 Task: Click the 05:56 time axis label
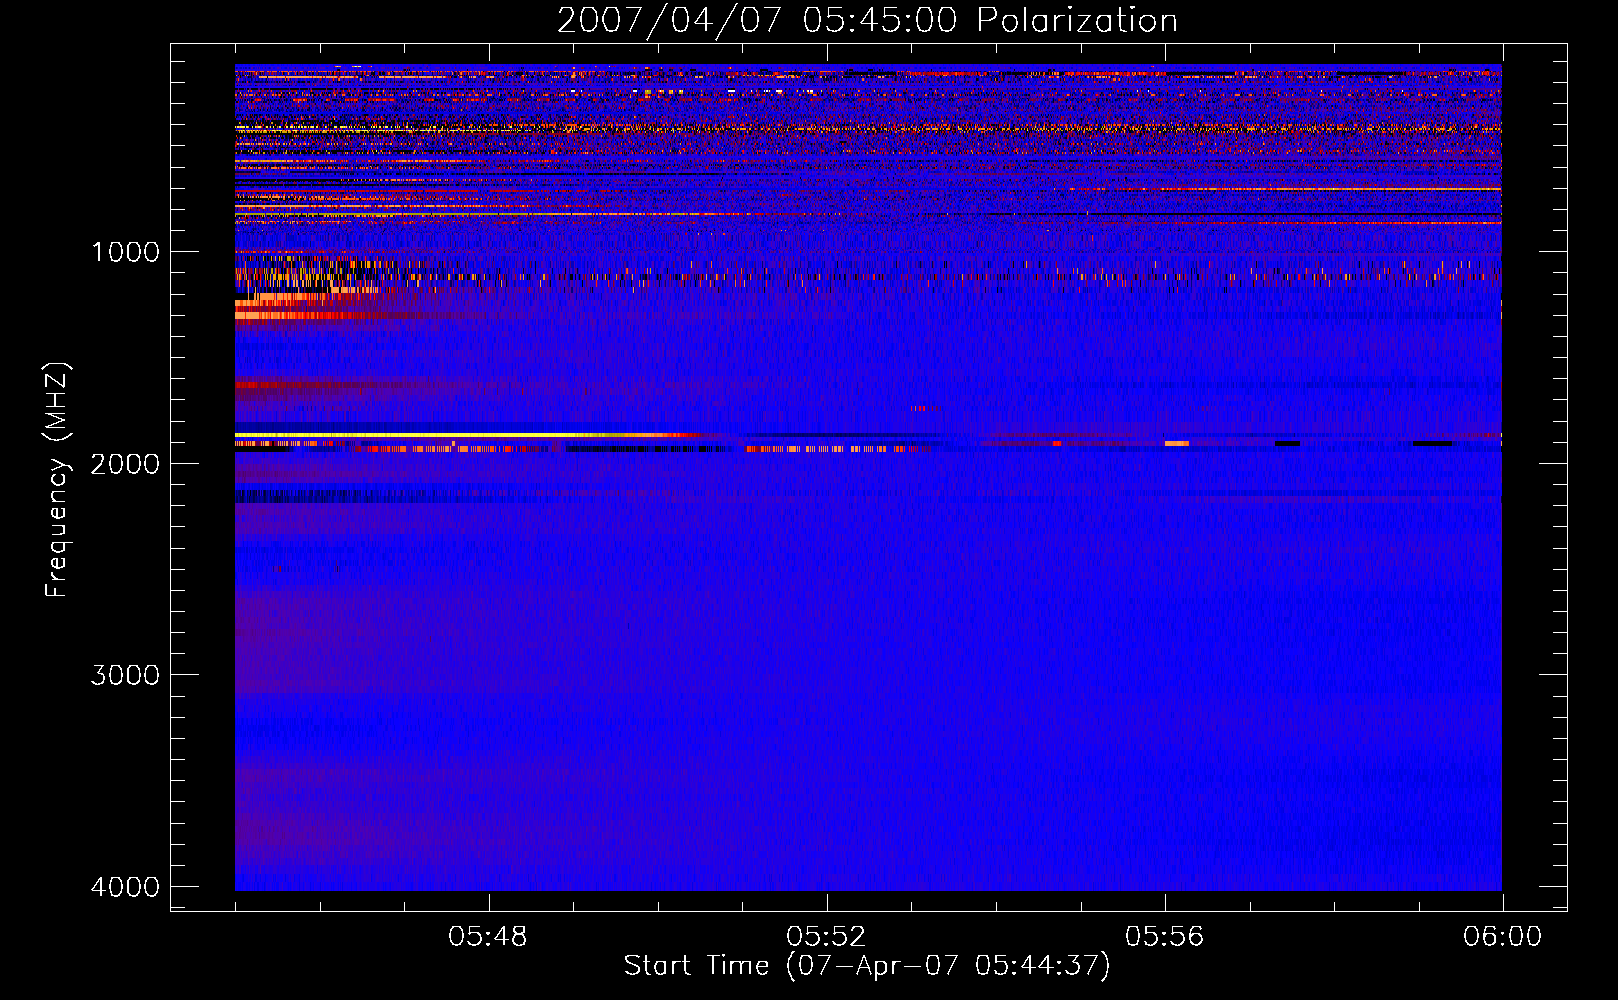[1164, 937]
